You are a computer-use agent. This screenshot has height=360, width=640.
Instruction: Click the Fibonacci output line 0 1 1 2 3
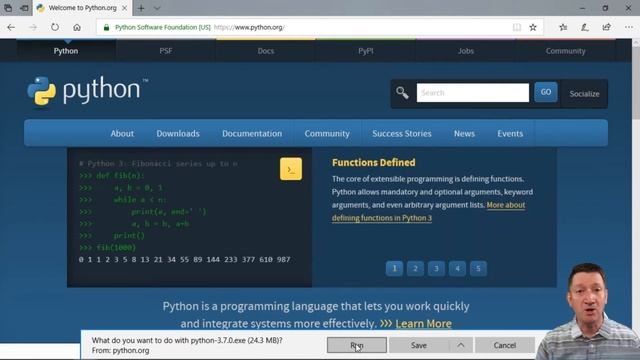pyautogui.click(x=184, y=260)
